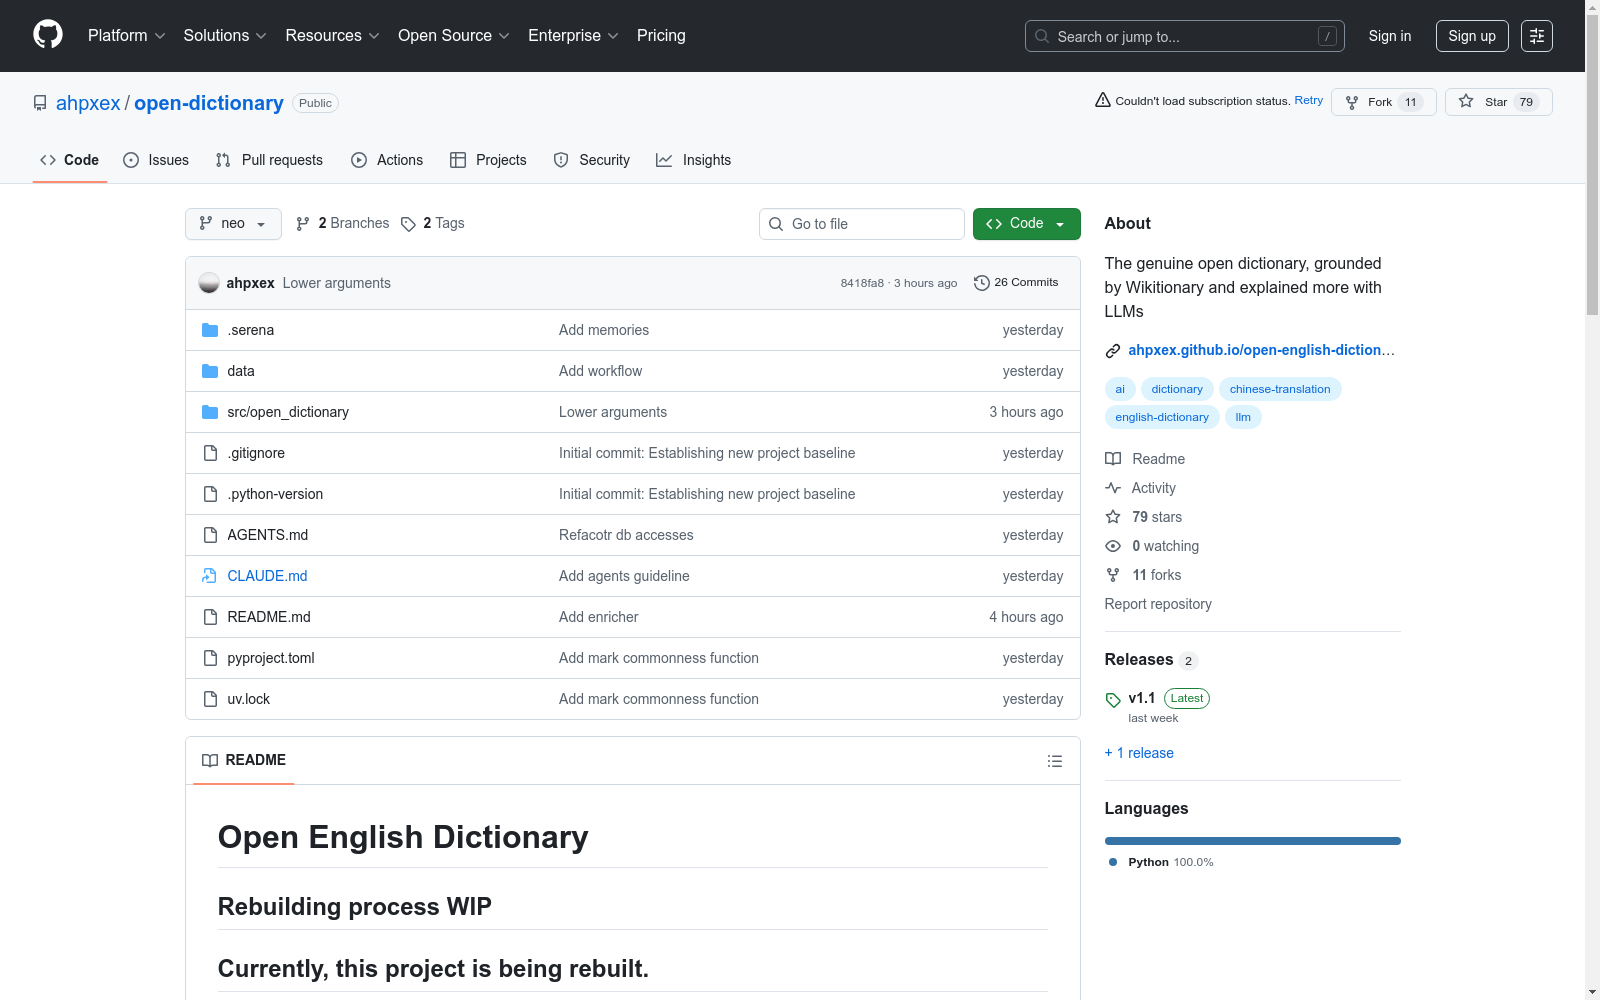The width and height of the screenshot is (1600, 1000).
Task: Open the green Code clone dropdown
Action: click(1027, 224)
